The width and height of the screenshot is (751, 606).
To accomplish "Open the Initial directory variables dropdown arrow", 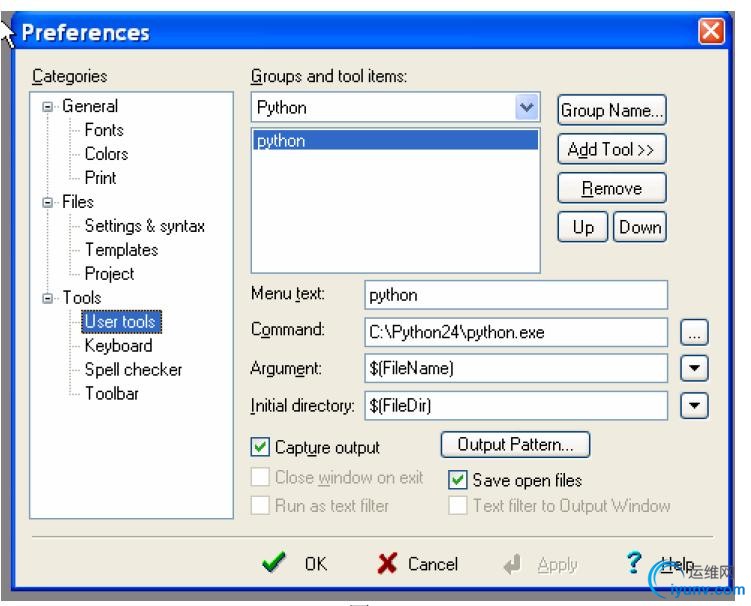I will pyautogui.click(x=694, y=406).
